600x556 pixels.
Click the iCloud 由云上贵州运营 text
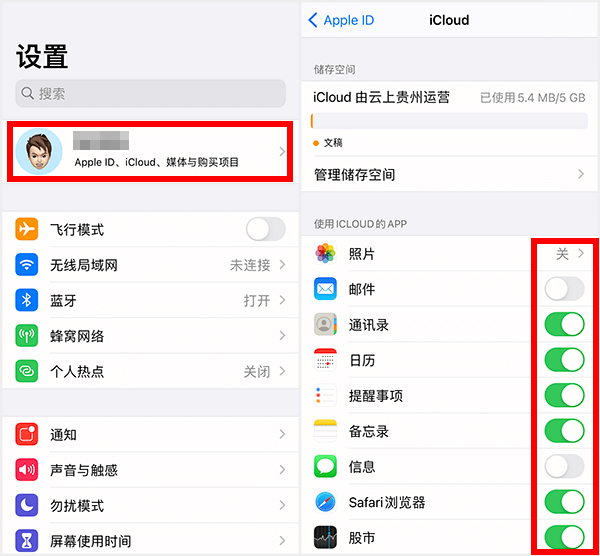pyautogui.click(x=381, y=97)
